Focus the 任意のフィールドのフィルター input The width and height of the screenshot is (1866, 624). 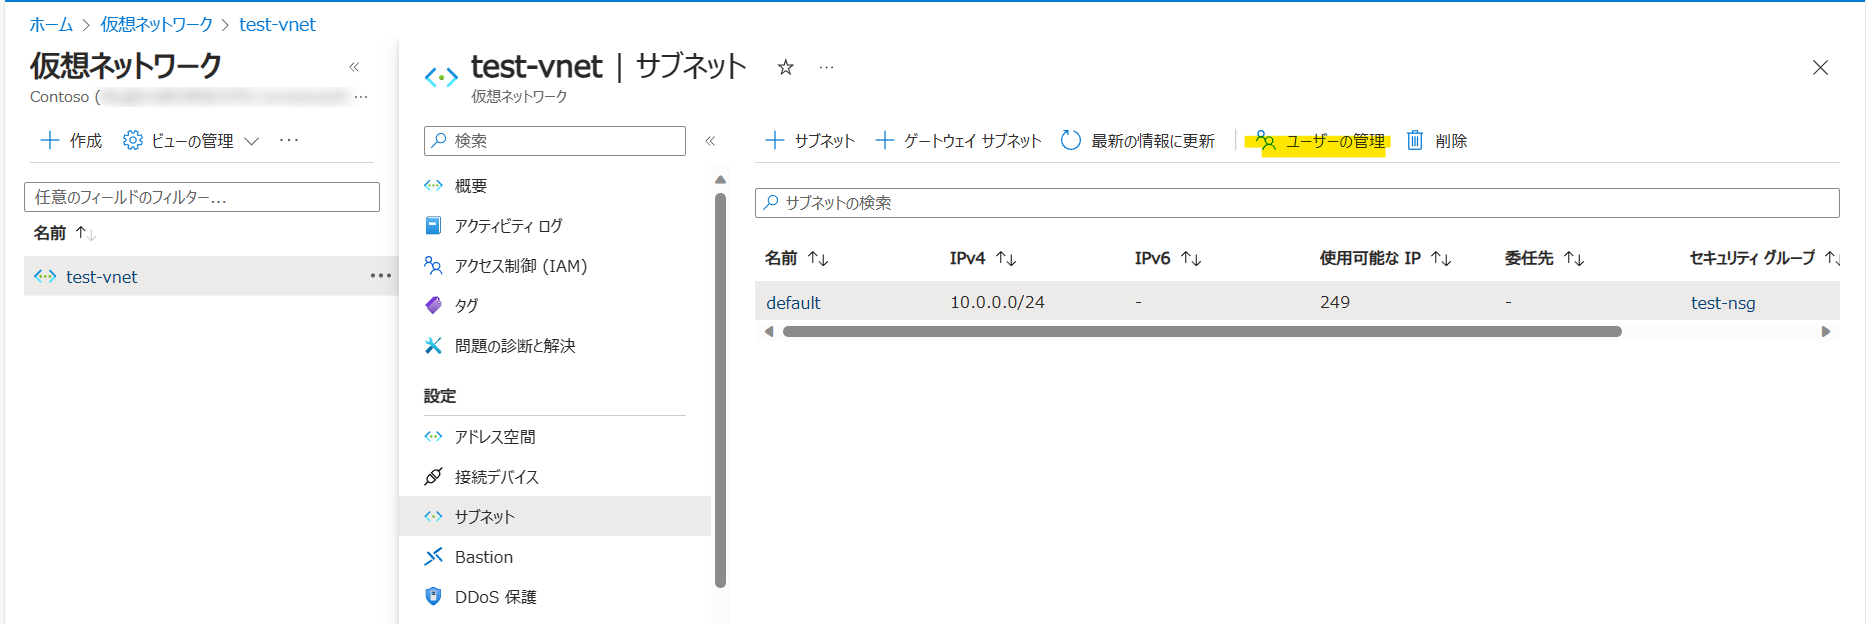[x=202, y=197]
